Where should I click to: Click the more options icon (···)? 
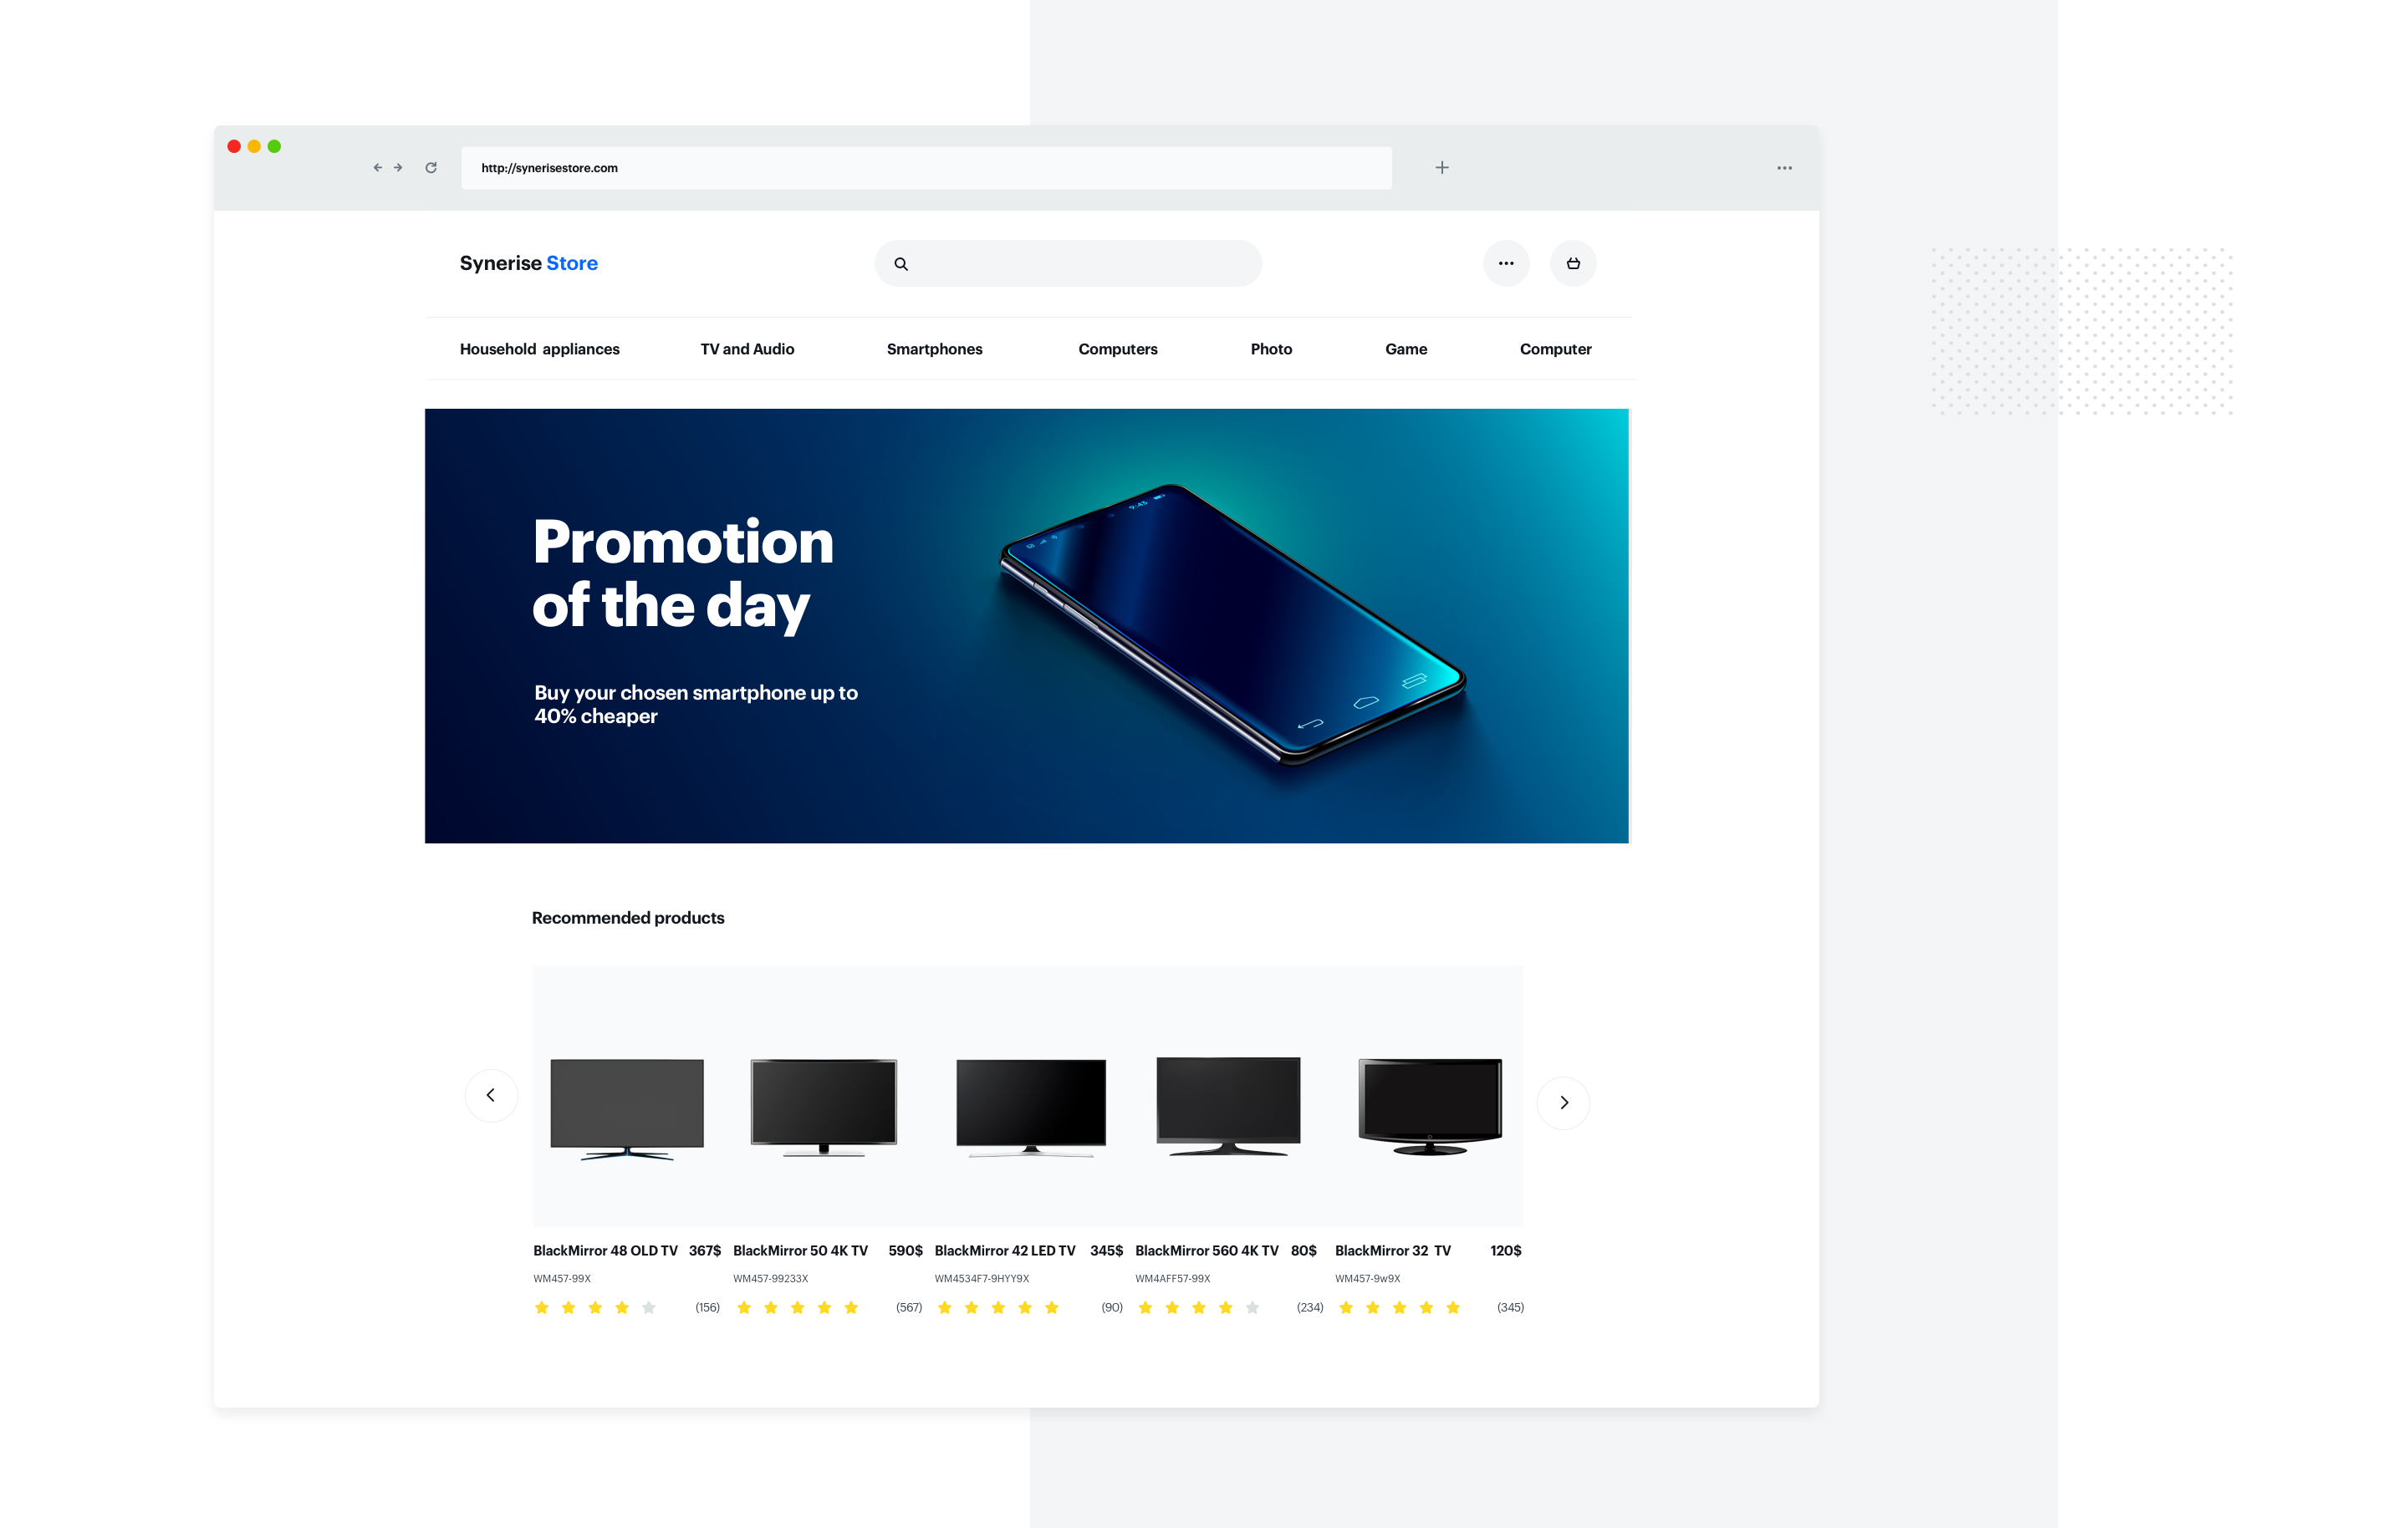[1506, 263]
